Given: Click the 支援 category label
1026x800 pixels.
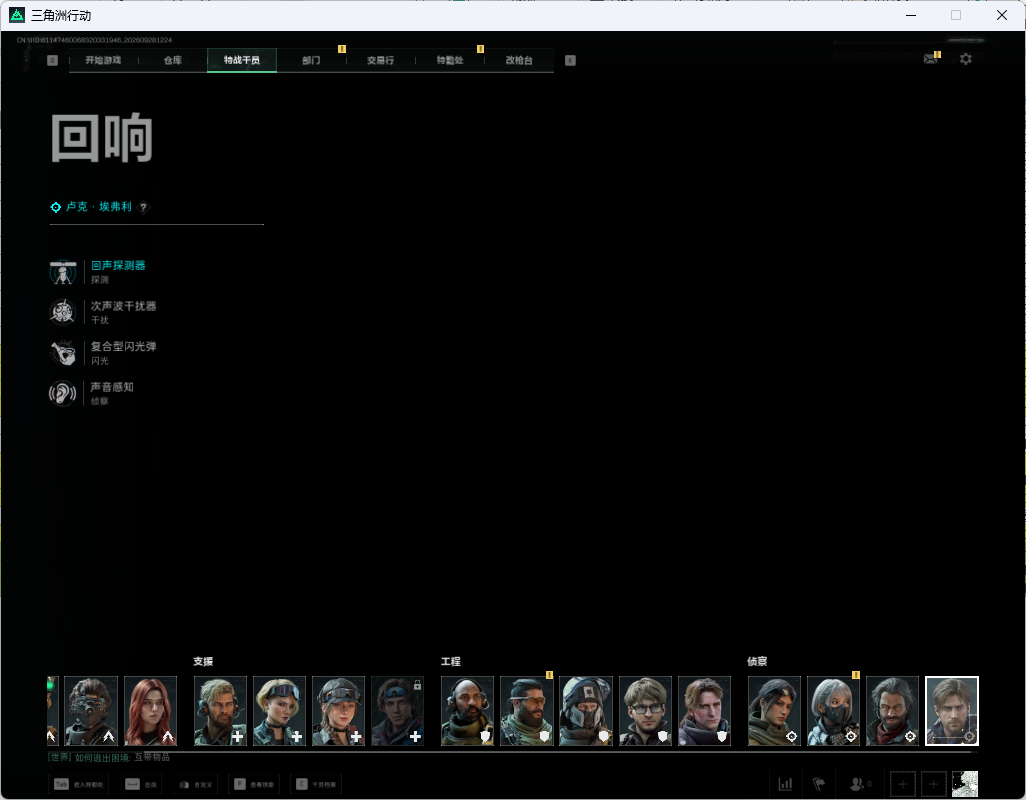Looking at the screenshot, I should 203,661.
